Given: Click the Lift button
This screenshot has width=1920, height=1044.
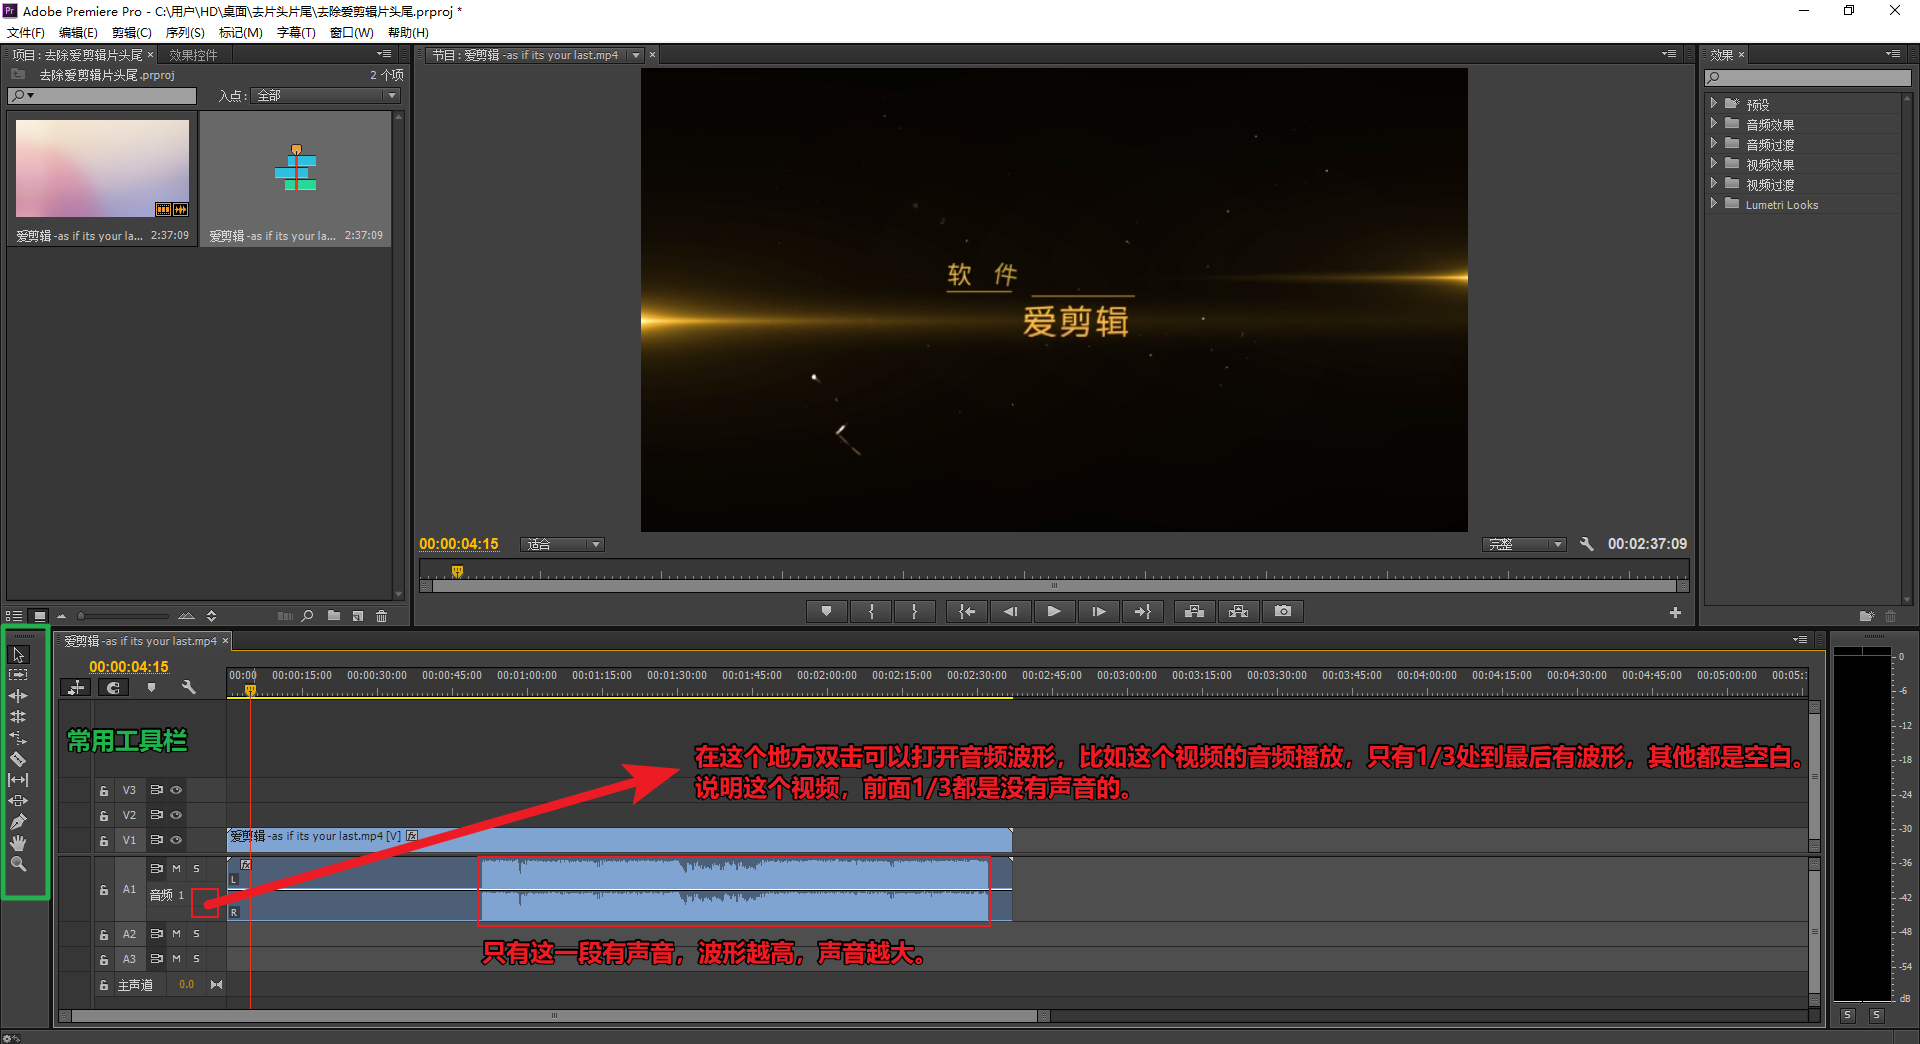Looking at the screenshot, I should 1194,611.
